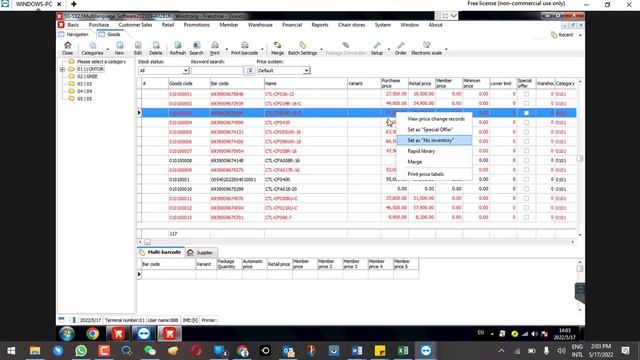Open Print barcode dropdown arrow
Viewport: 640px width, 360px height.
pos(262,49)
